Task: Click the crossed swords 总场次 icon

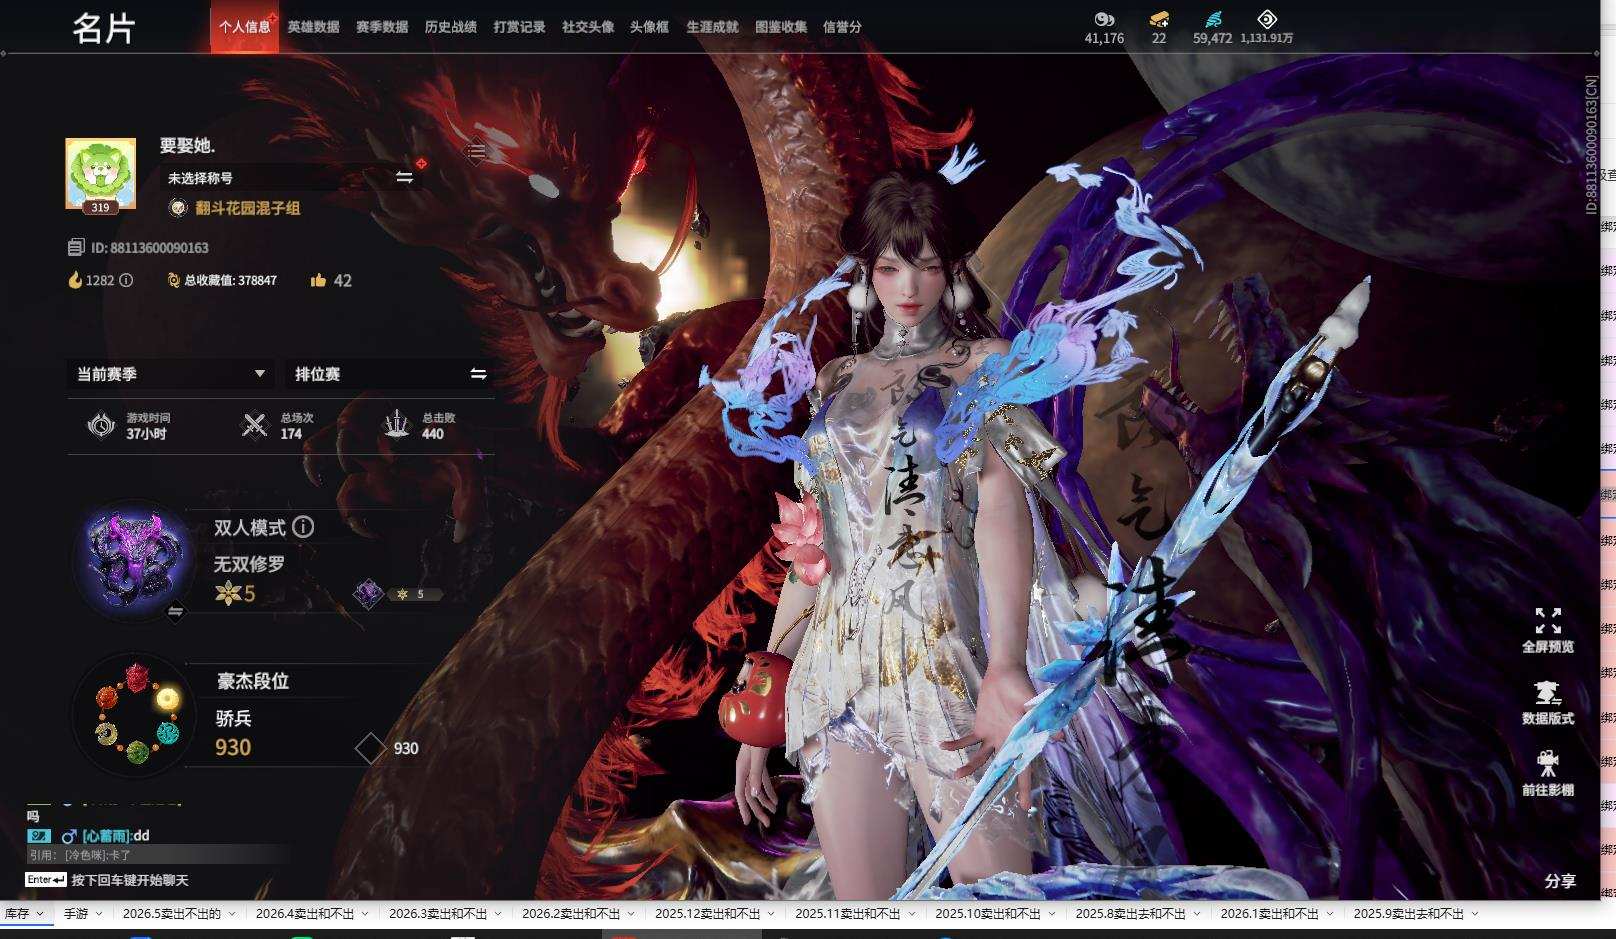Action: click(x=255, y=425)
